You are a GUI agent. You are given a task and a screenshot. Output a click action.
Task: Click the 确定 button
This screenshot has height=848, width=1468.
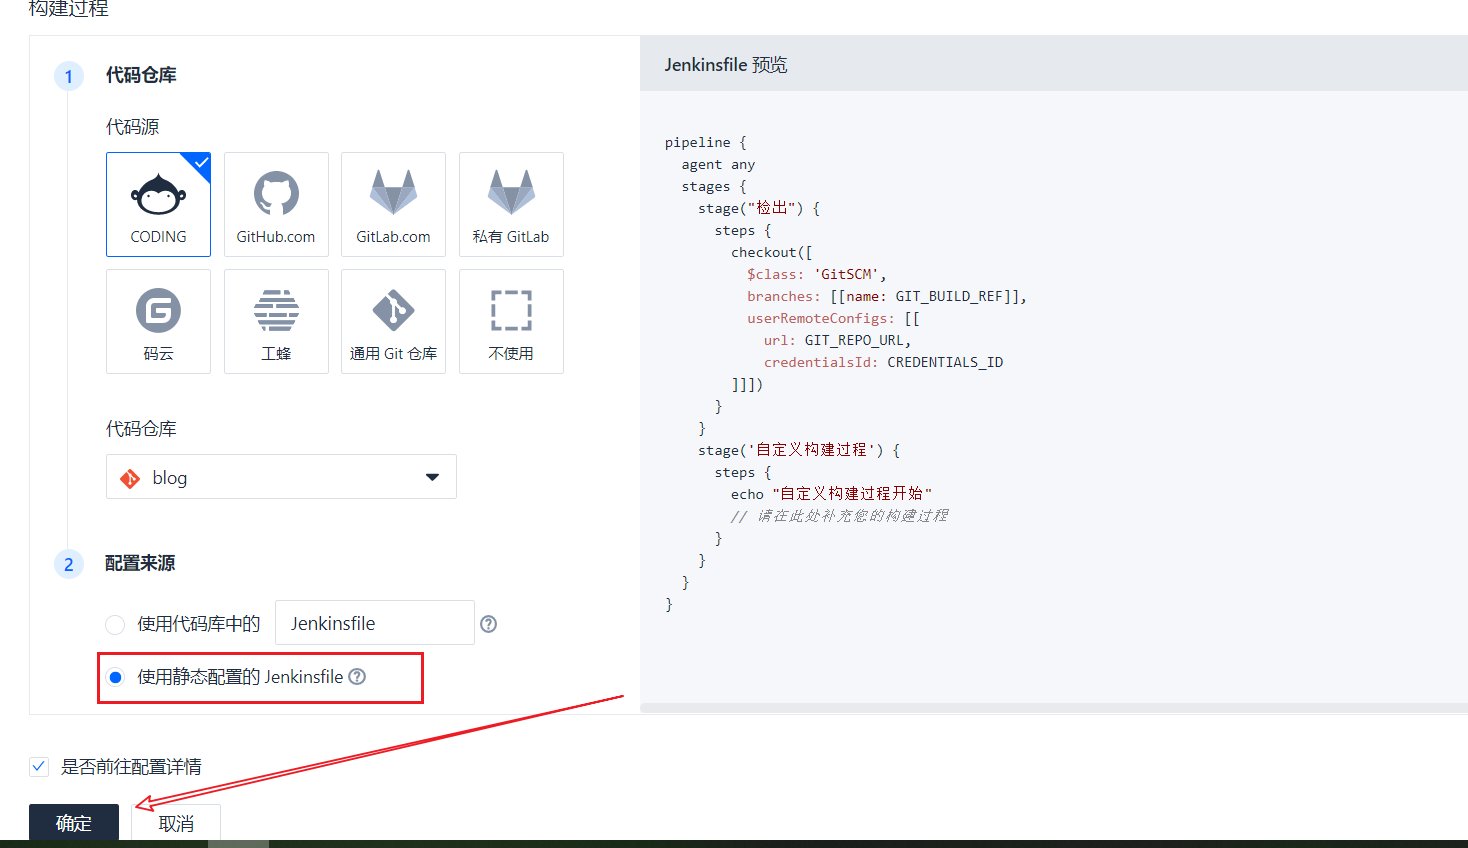(x=74, y=823)
